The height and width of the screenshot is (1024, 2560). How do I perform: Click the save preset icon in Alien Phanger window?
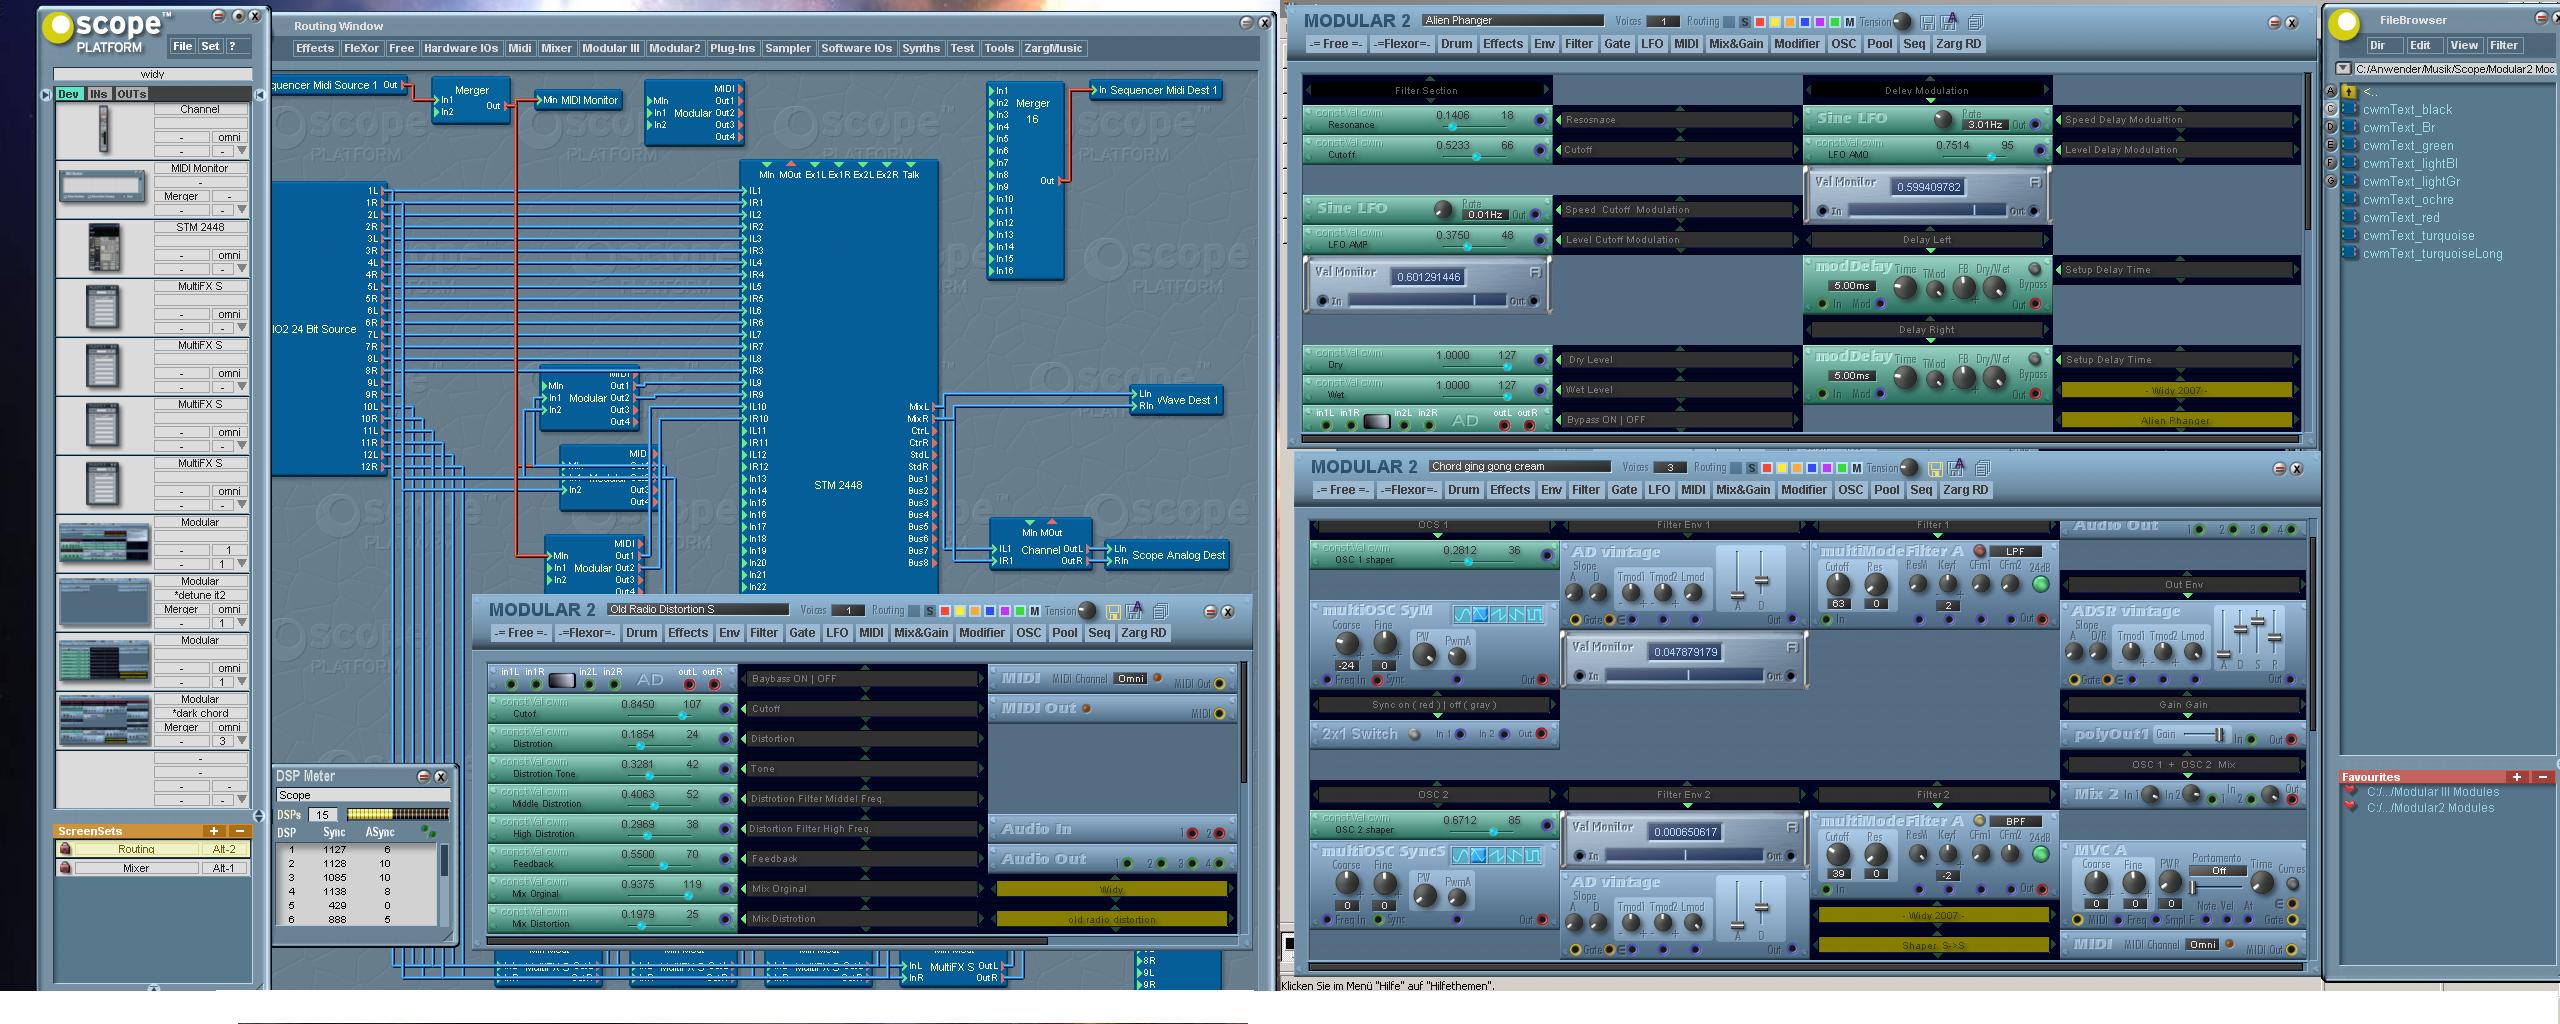1927,22
